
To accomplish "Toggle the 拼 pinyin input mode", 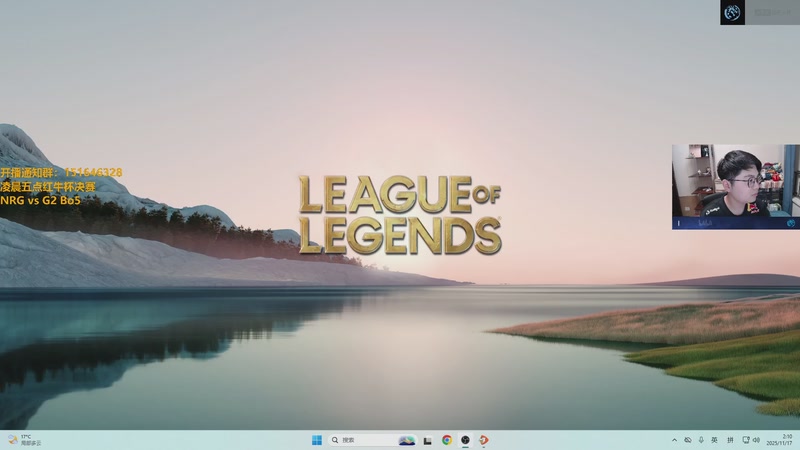I will coord(730,440).
